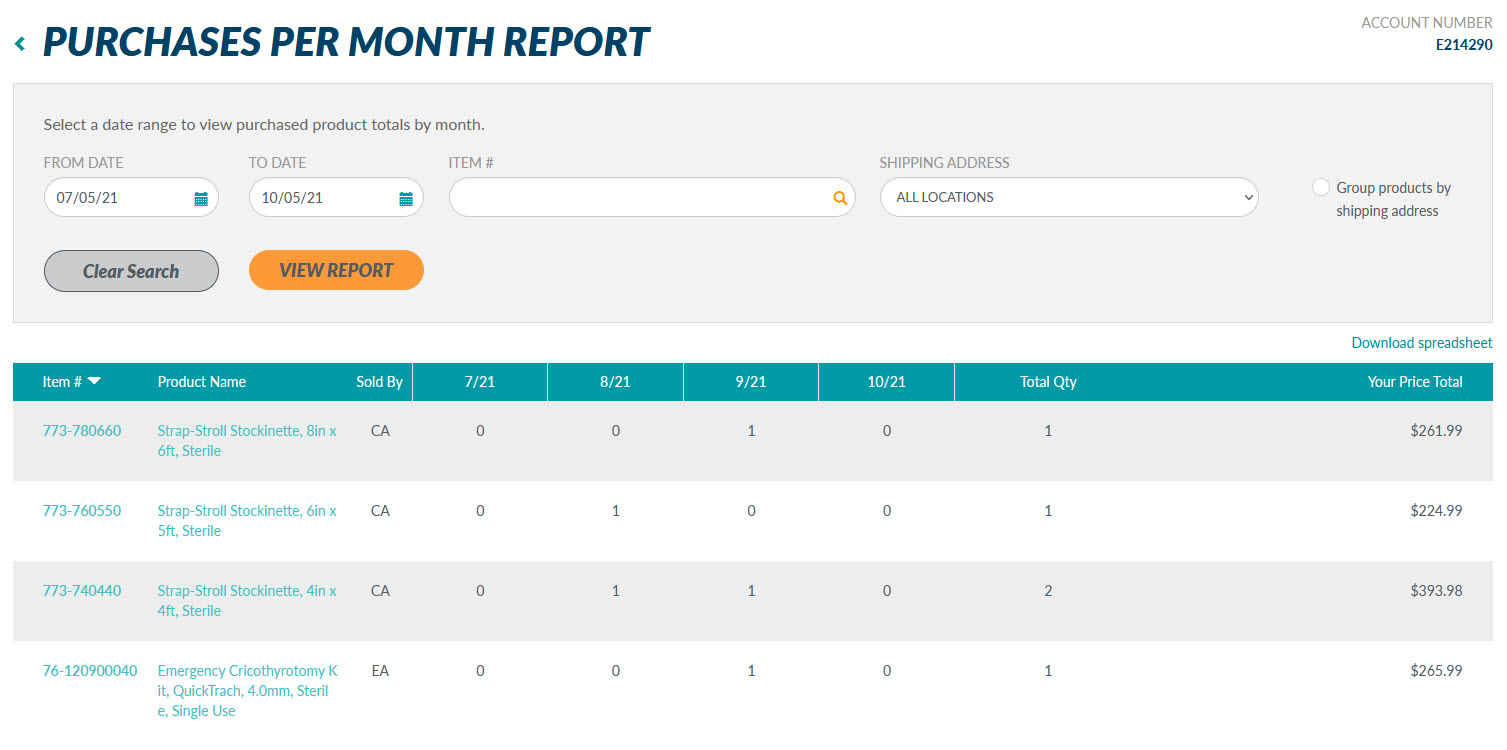Open the To Date calendar picker icon
Screen dimensions: 1507x750
pos(406,199)
